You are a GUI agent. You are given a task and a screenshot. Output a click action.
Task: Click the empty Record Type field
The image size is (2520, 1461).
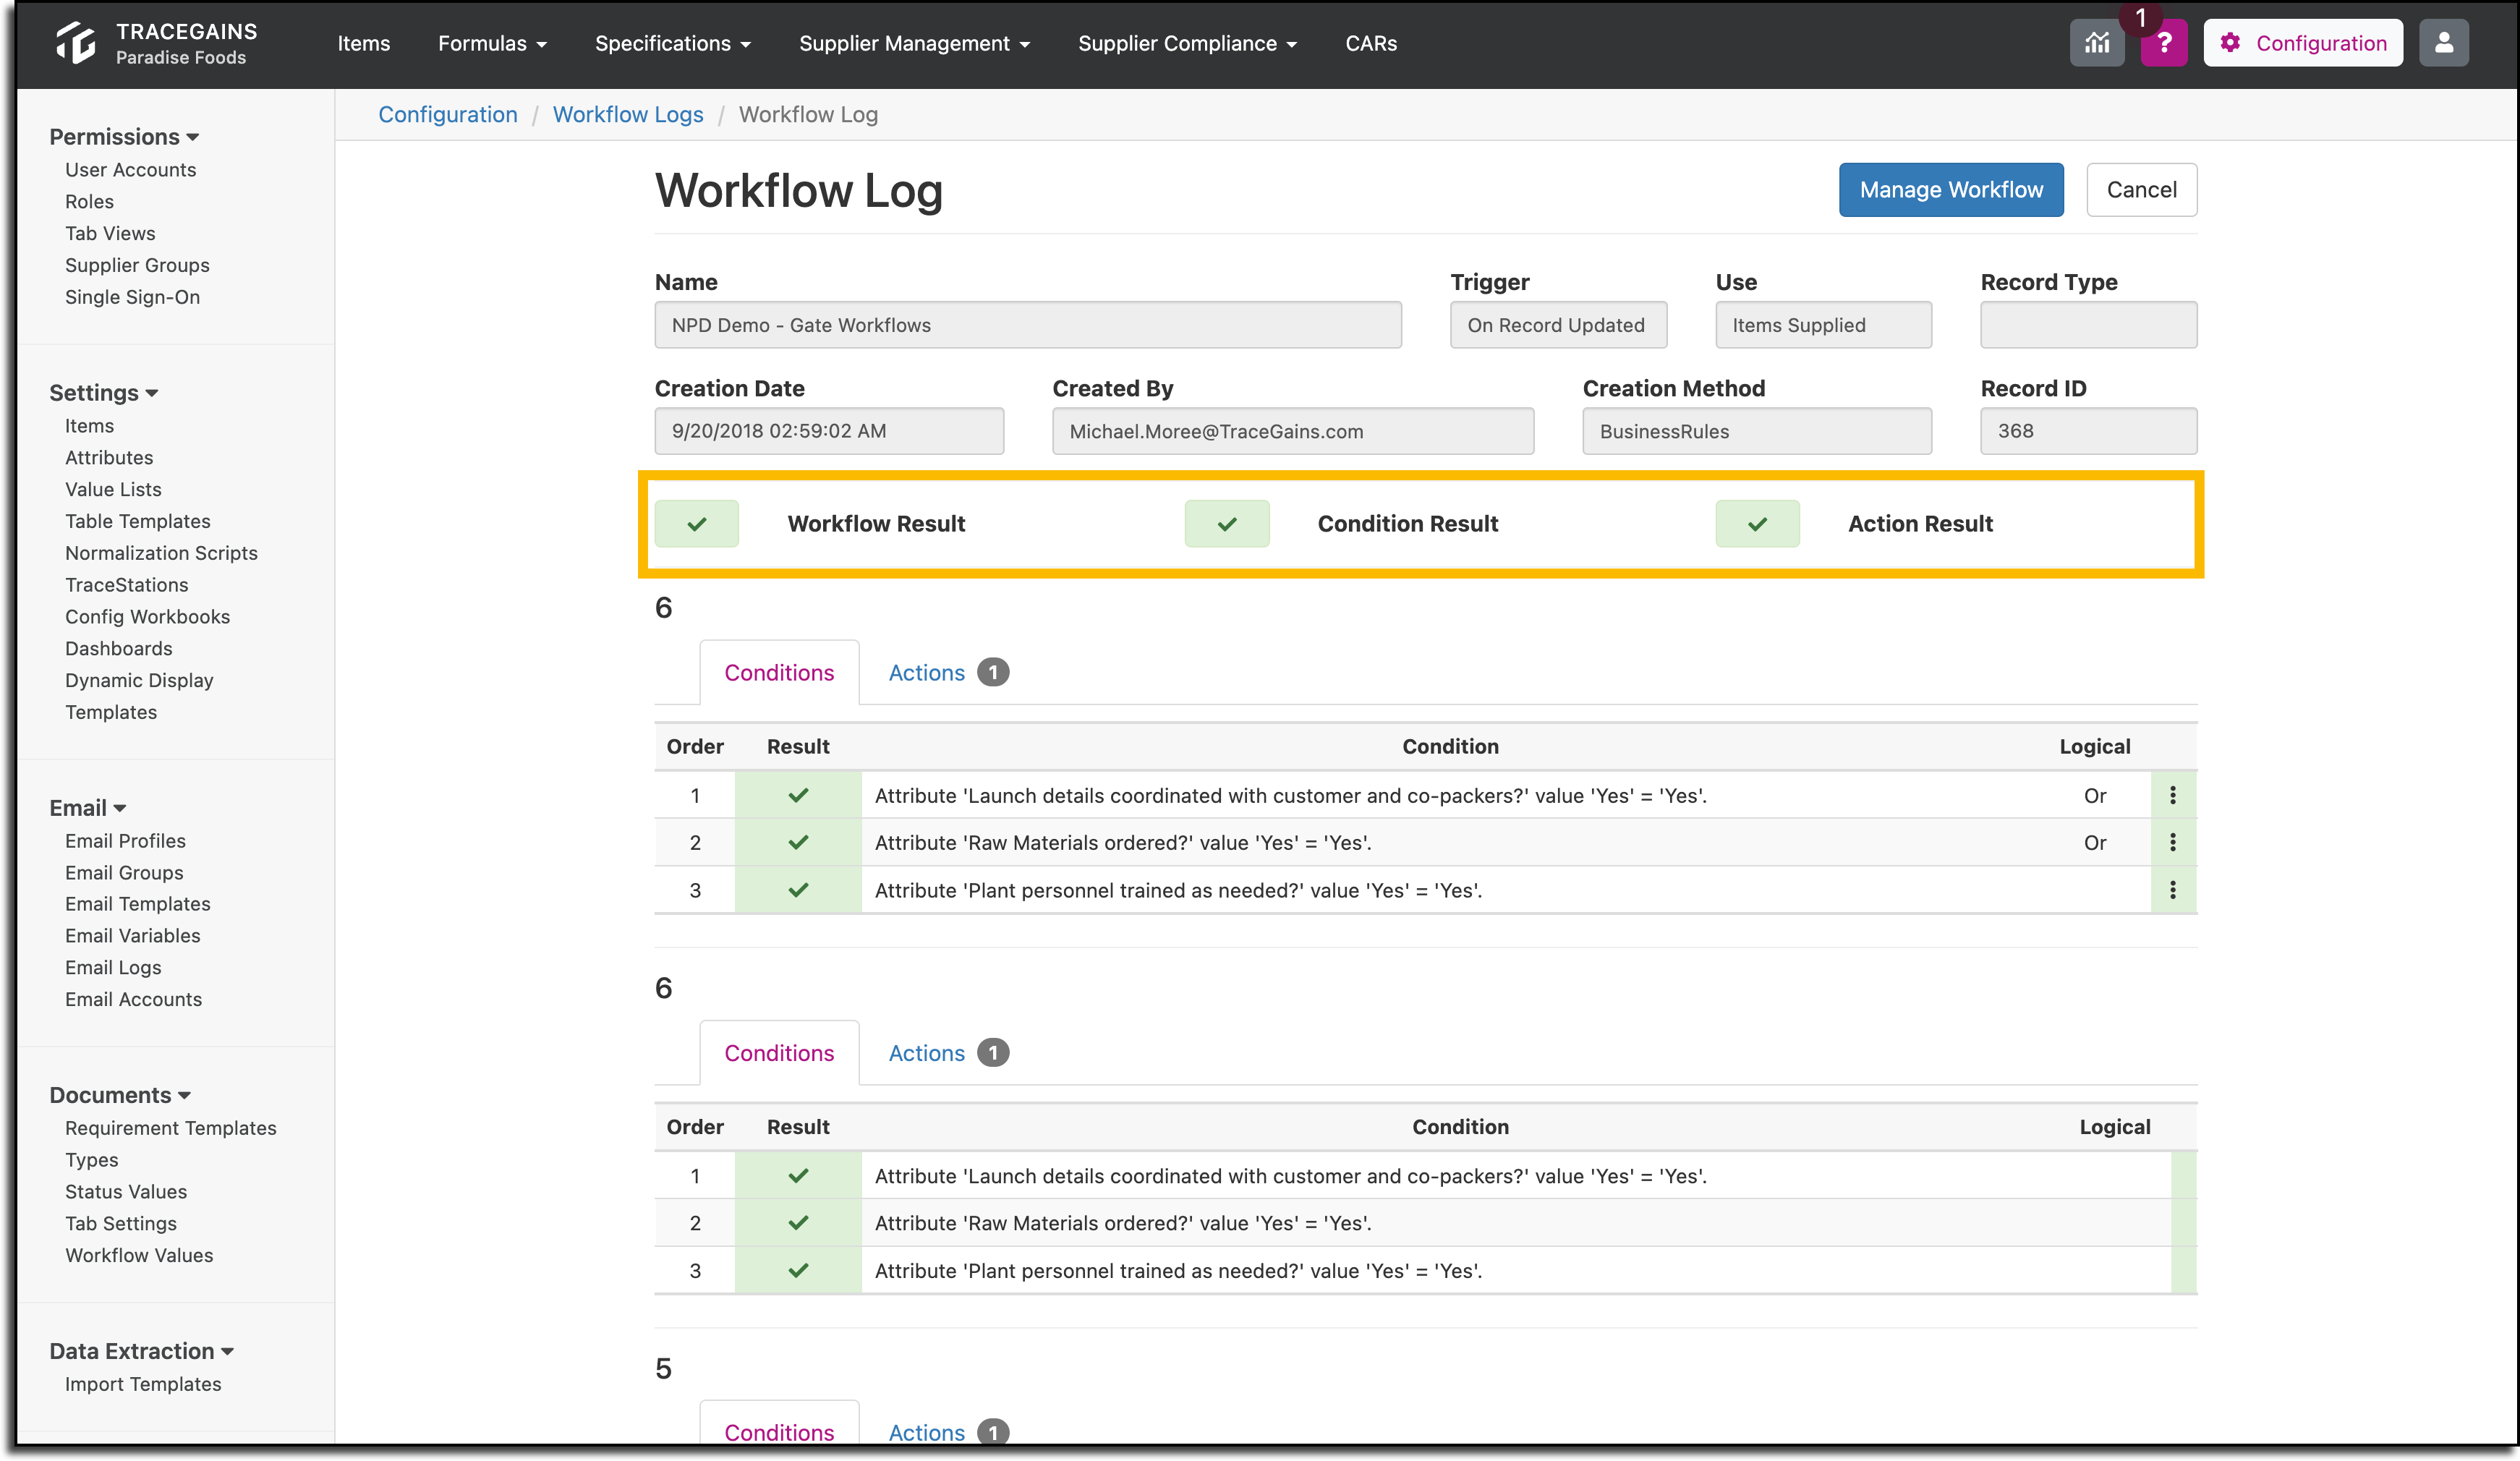[2088, 325]
